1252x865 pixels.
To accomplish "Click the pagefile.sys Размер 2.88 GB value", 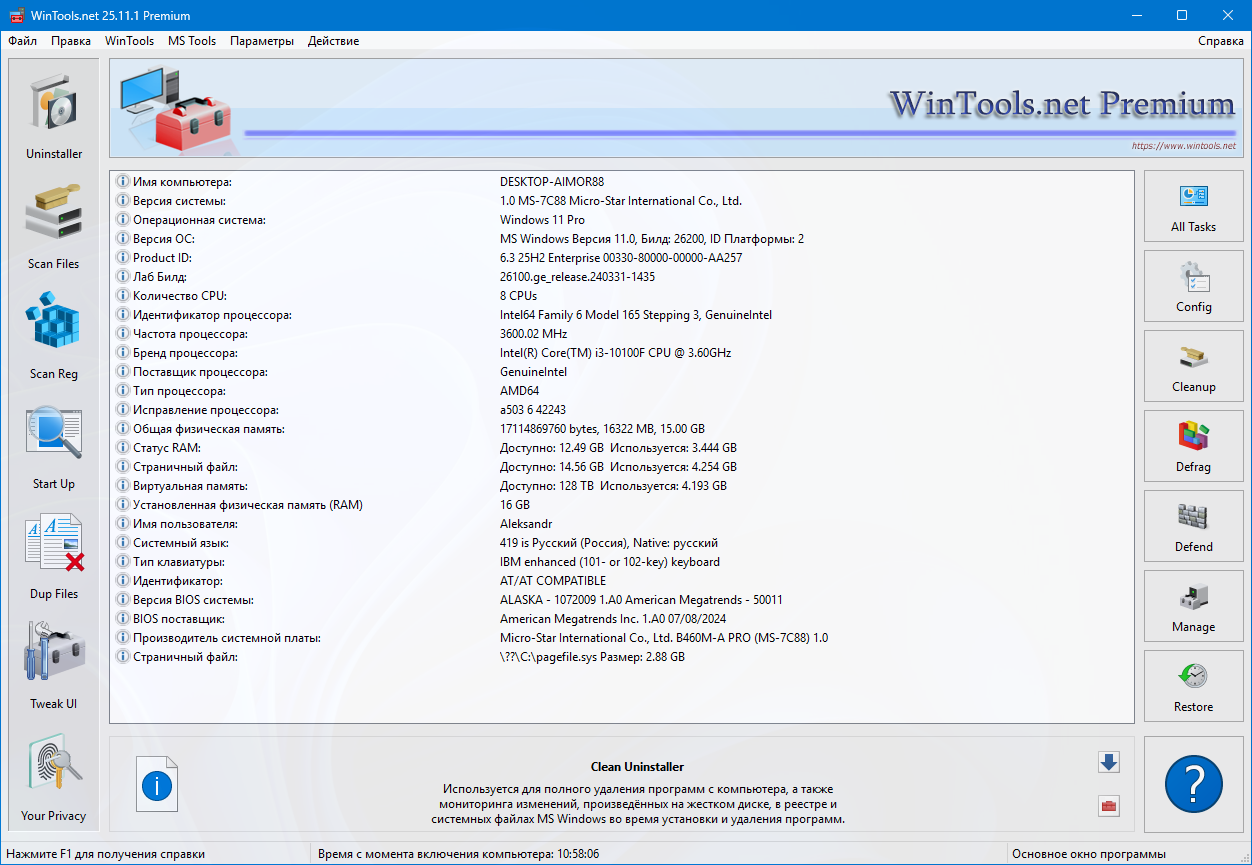I will pyautogui.click(x=593, y=657).
